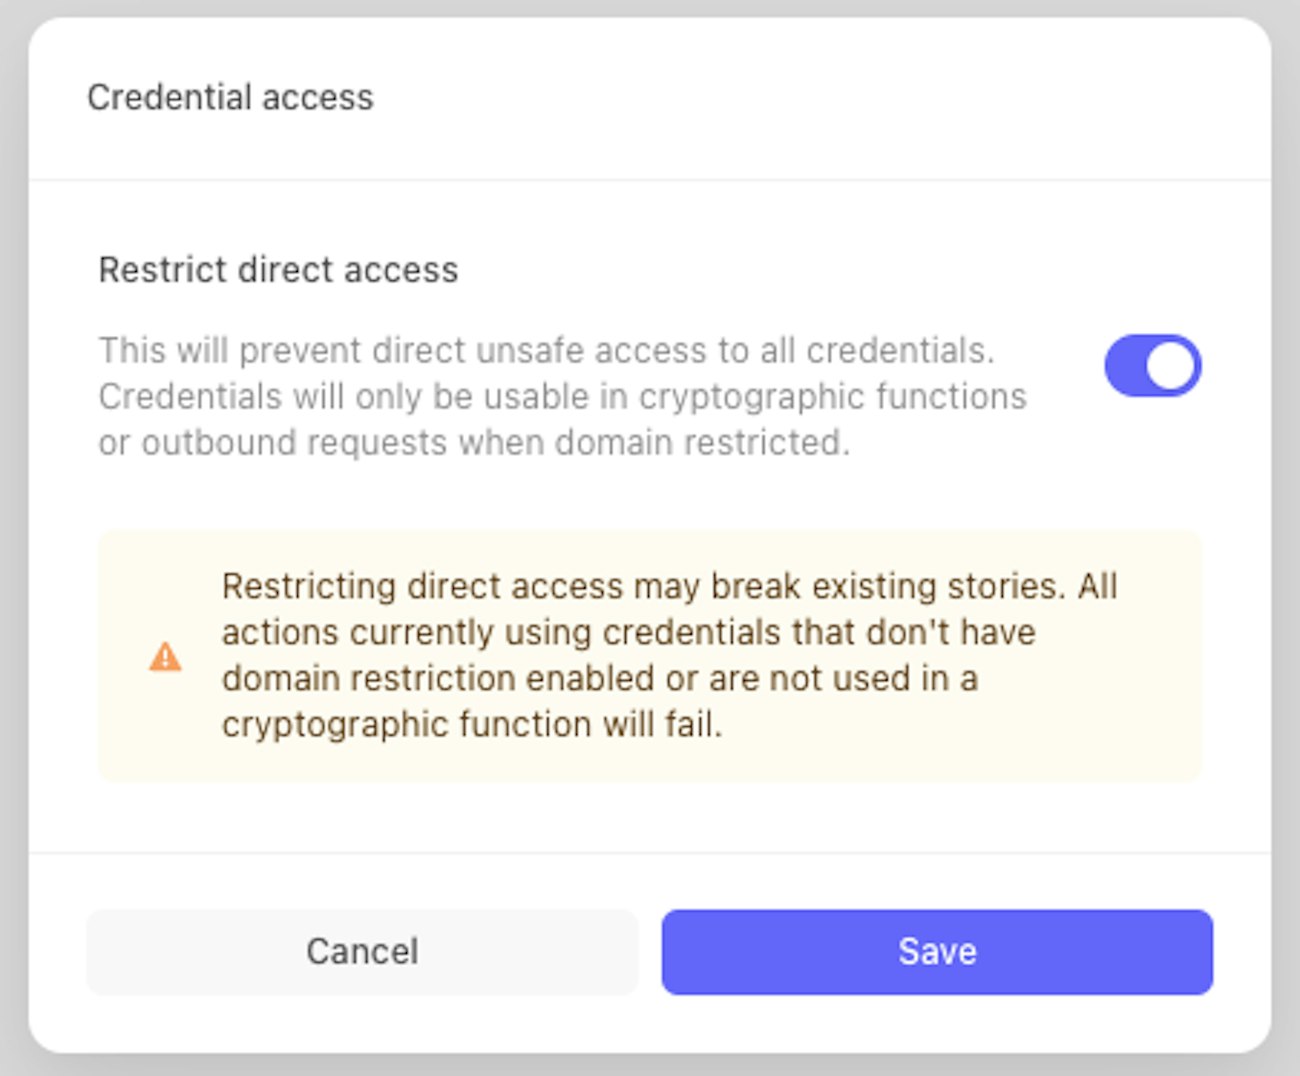1300x1076 pixels.
Task: Click 'domain restriction enabled' warning line
Action: coord(599,678)
